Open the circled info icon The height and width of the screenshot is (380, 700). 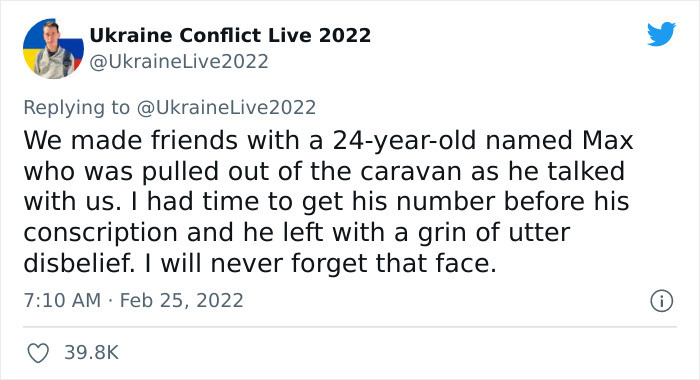pyautogui.click(x=661, y=301)
